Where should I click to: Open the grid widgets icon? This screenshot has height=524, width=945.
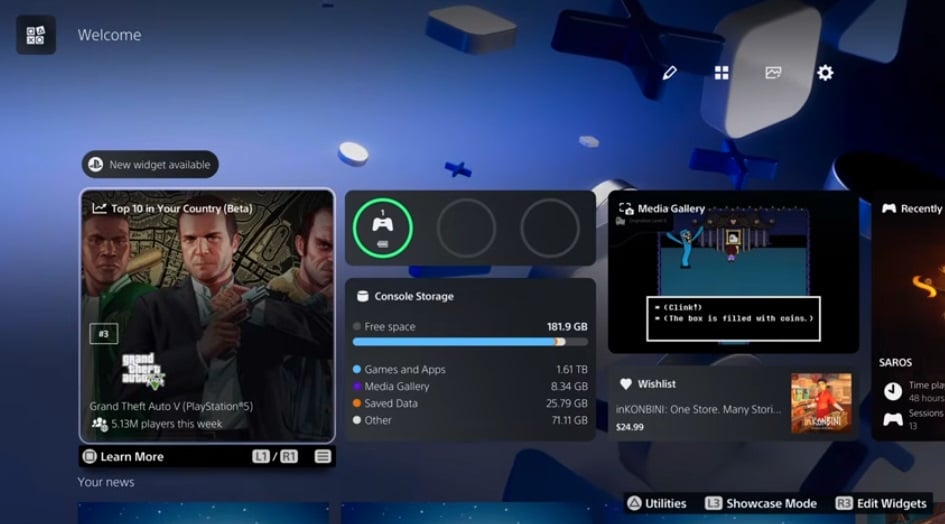721,73
